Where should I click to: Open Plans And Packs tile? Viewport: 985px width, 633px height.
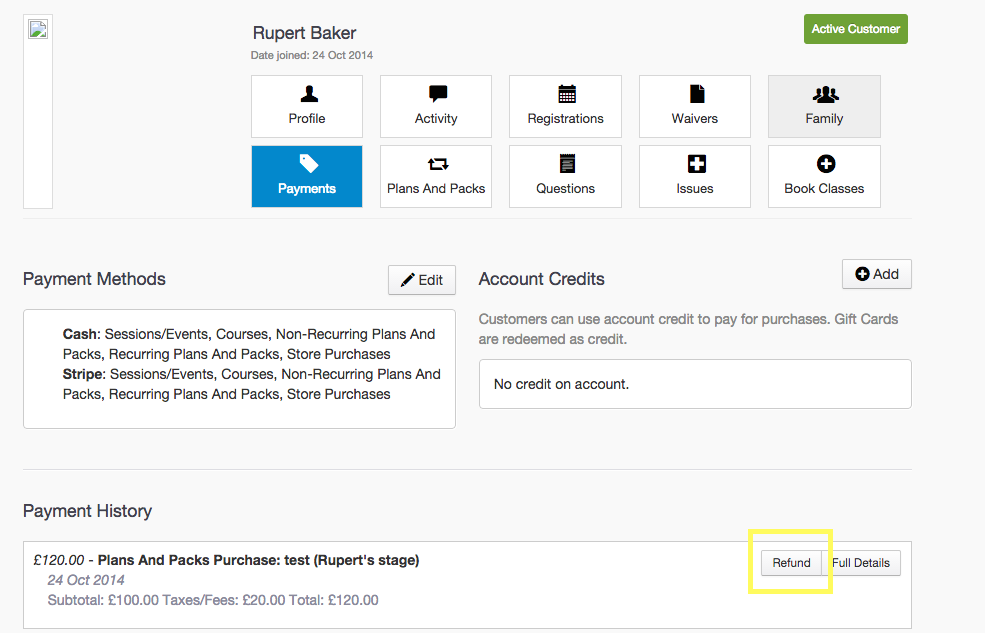tap(436, 176)
